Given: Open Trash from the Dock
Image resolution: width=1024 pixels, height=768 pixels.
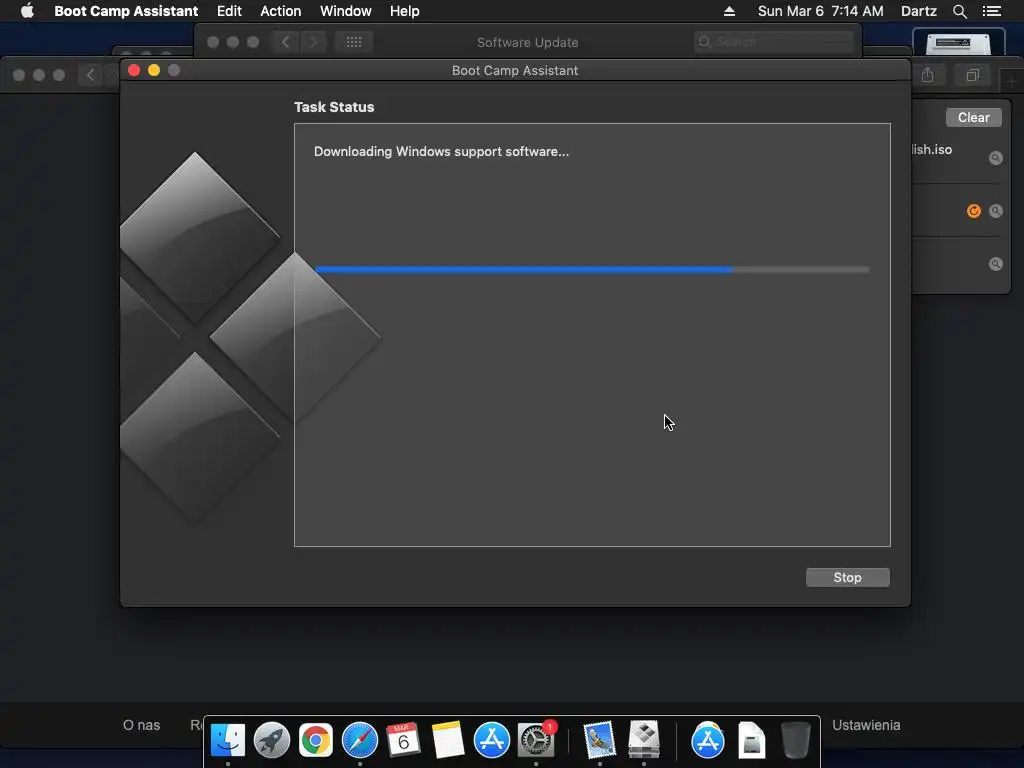Looking at the screenshot, I should pyautogui.click(x=795, y=740).
